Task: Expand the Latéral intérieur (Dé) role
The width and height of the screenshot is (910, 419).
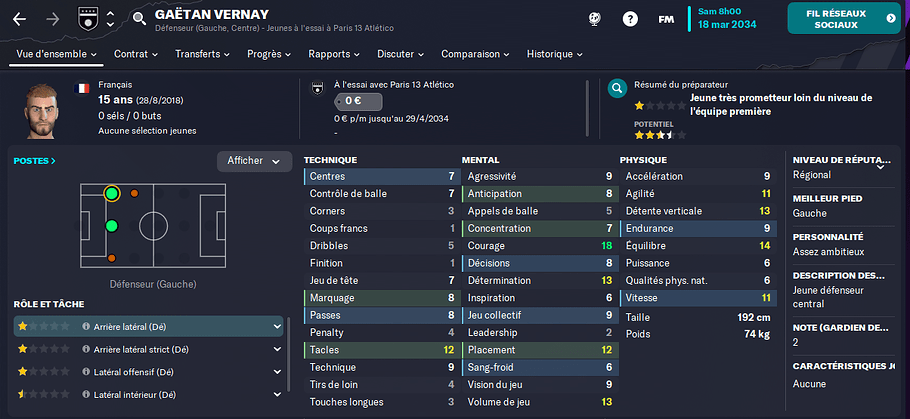Action: click(x=277, y=395)
